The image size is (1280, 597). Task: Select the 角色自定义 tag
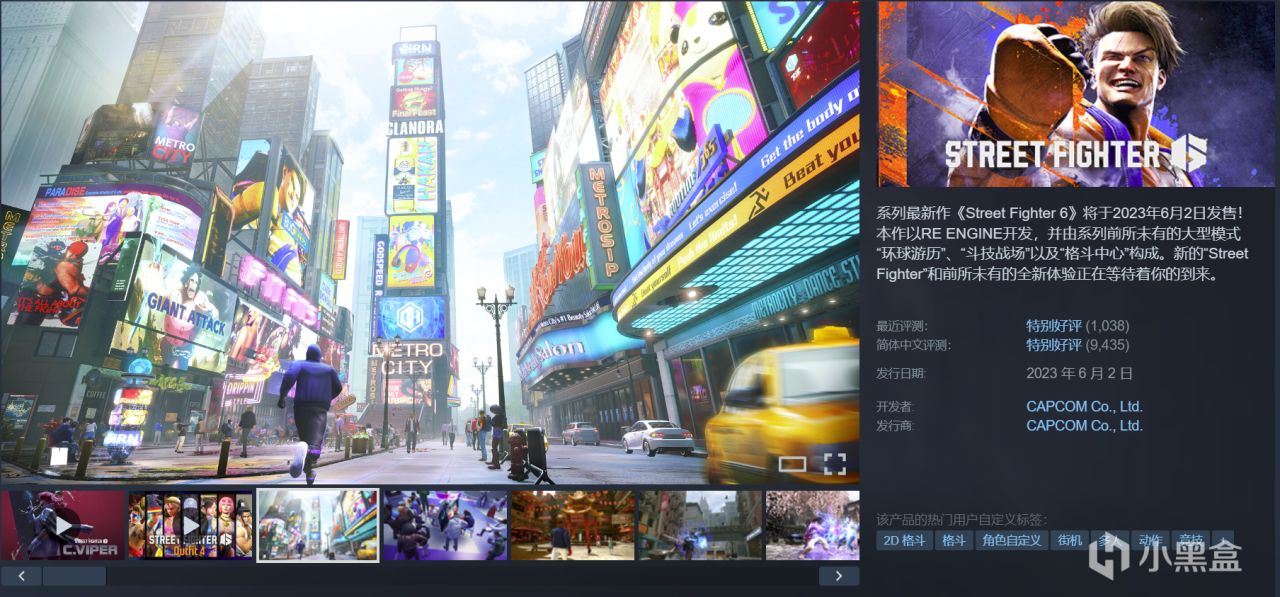(1012, 541)
